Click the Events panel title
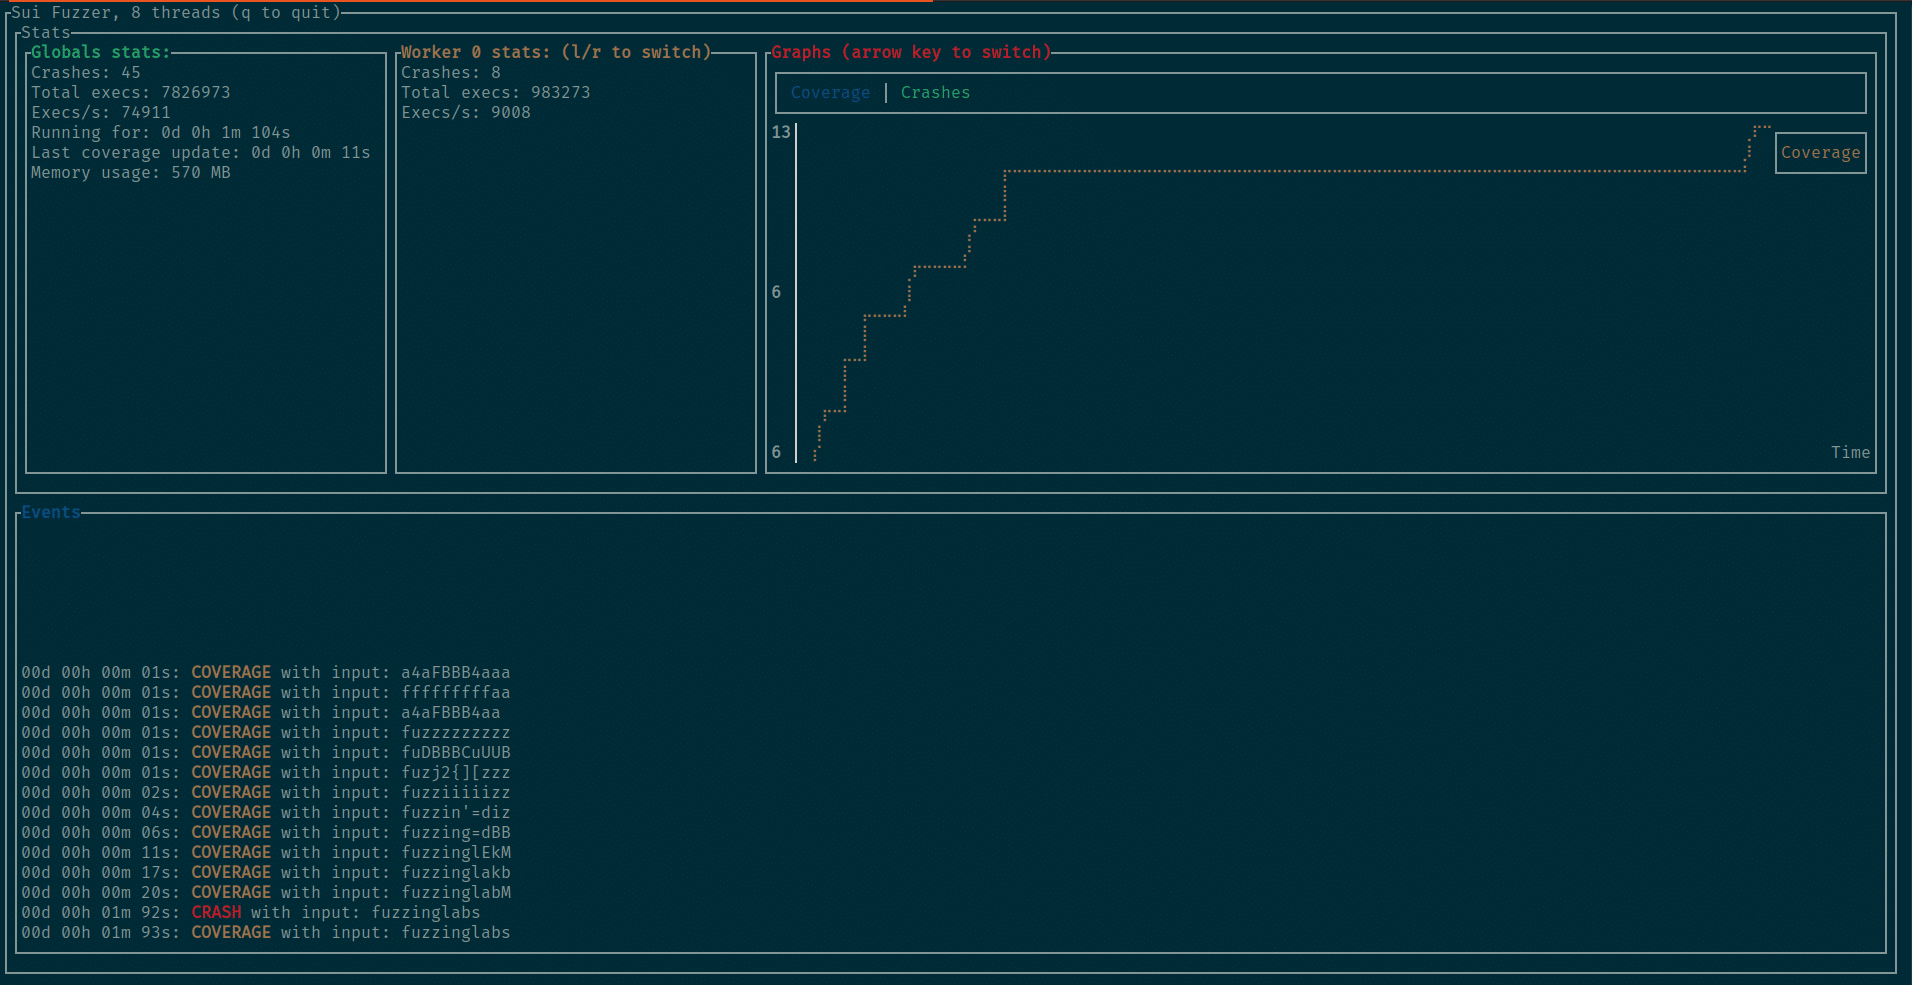This screenshot has height=985, width=1912. click(51, 512)
